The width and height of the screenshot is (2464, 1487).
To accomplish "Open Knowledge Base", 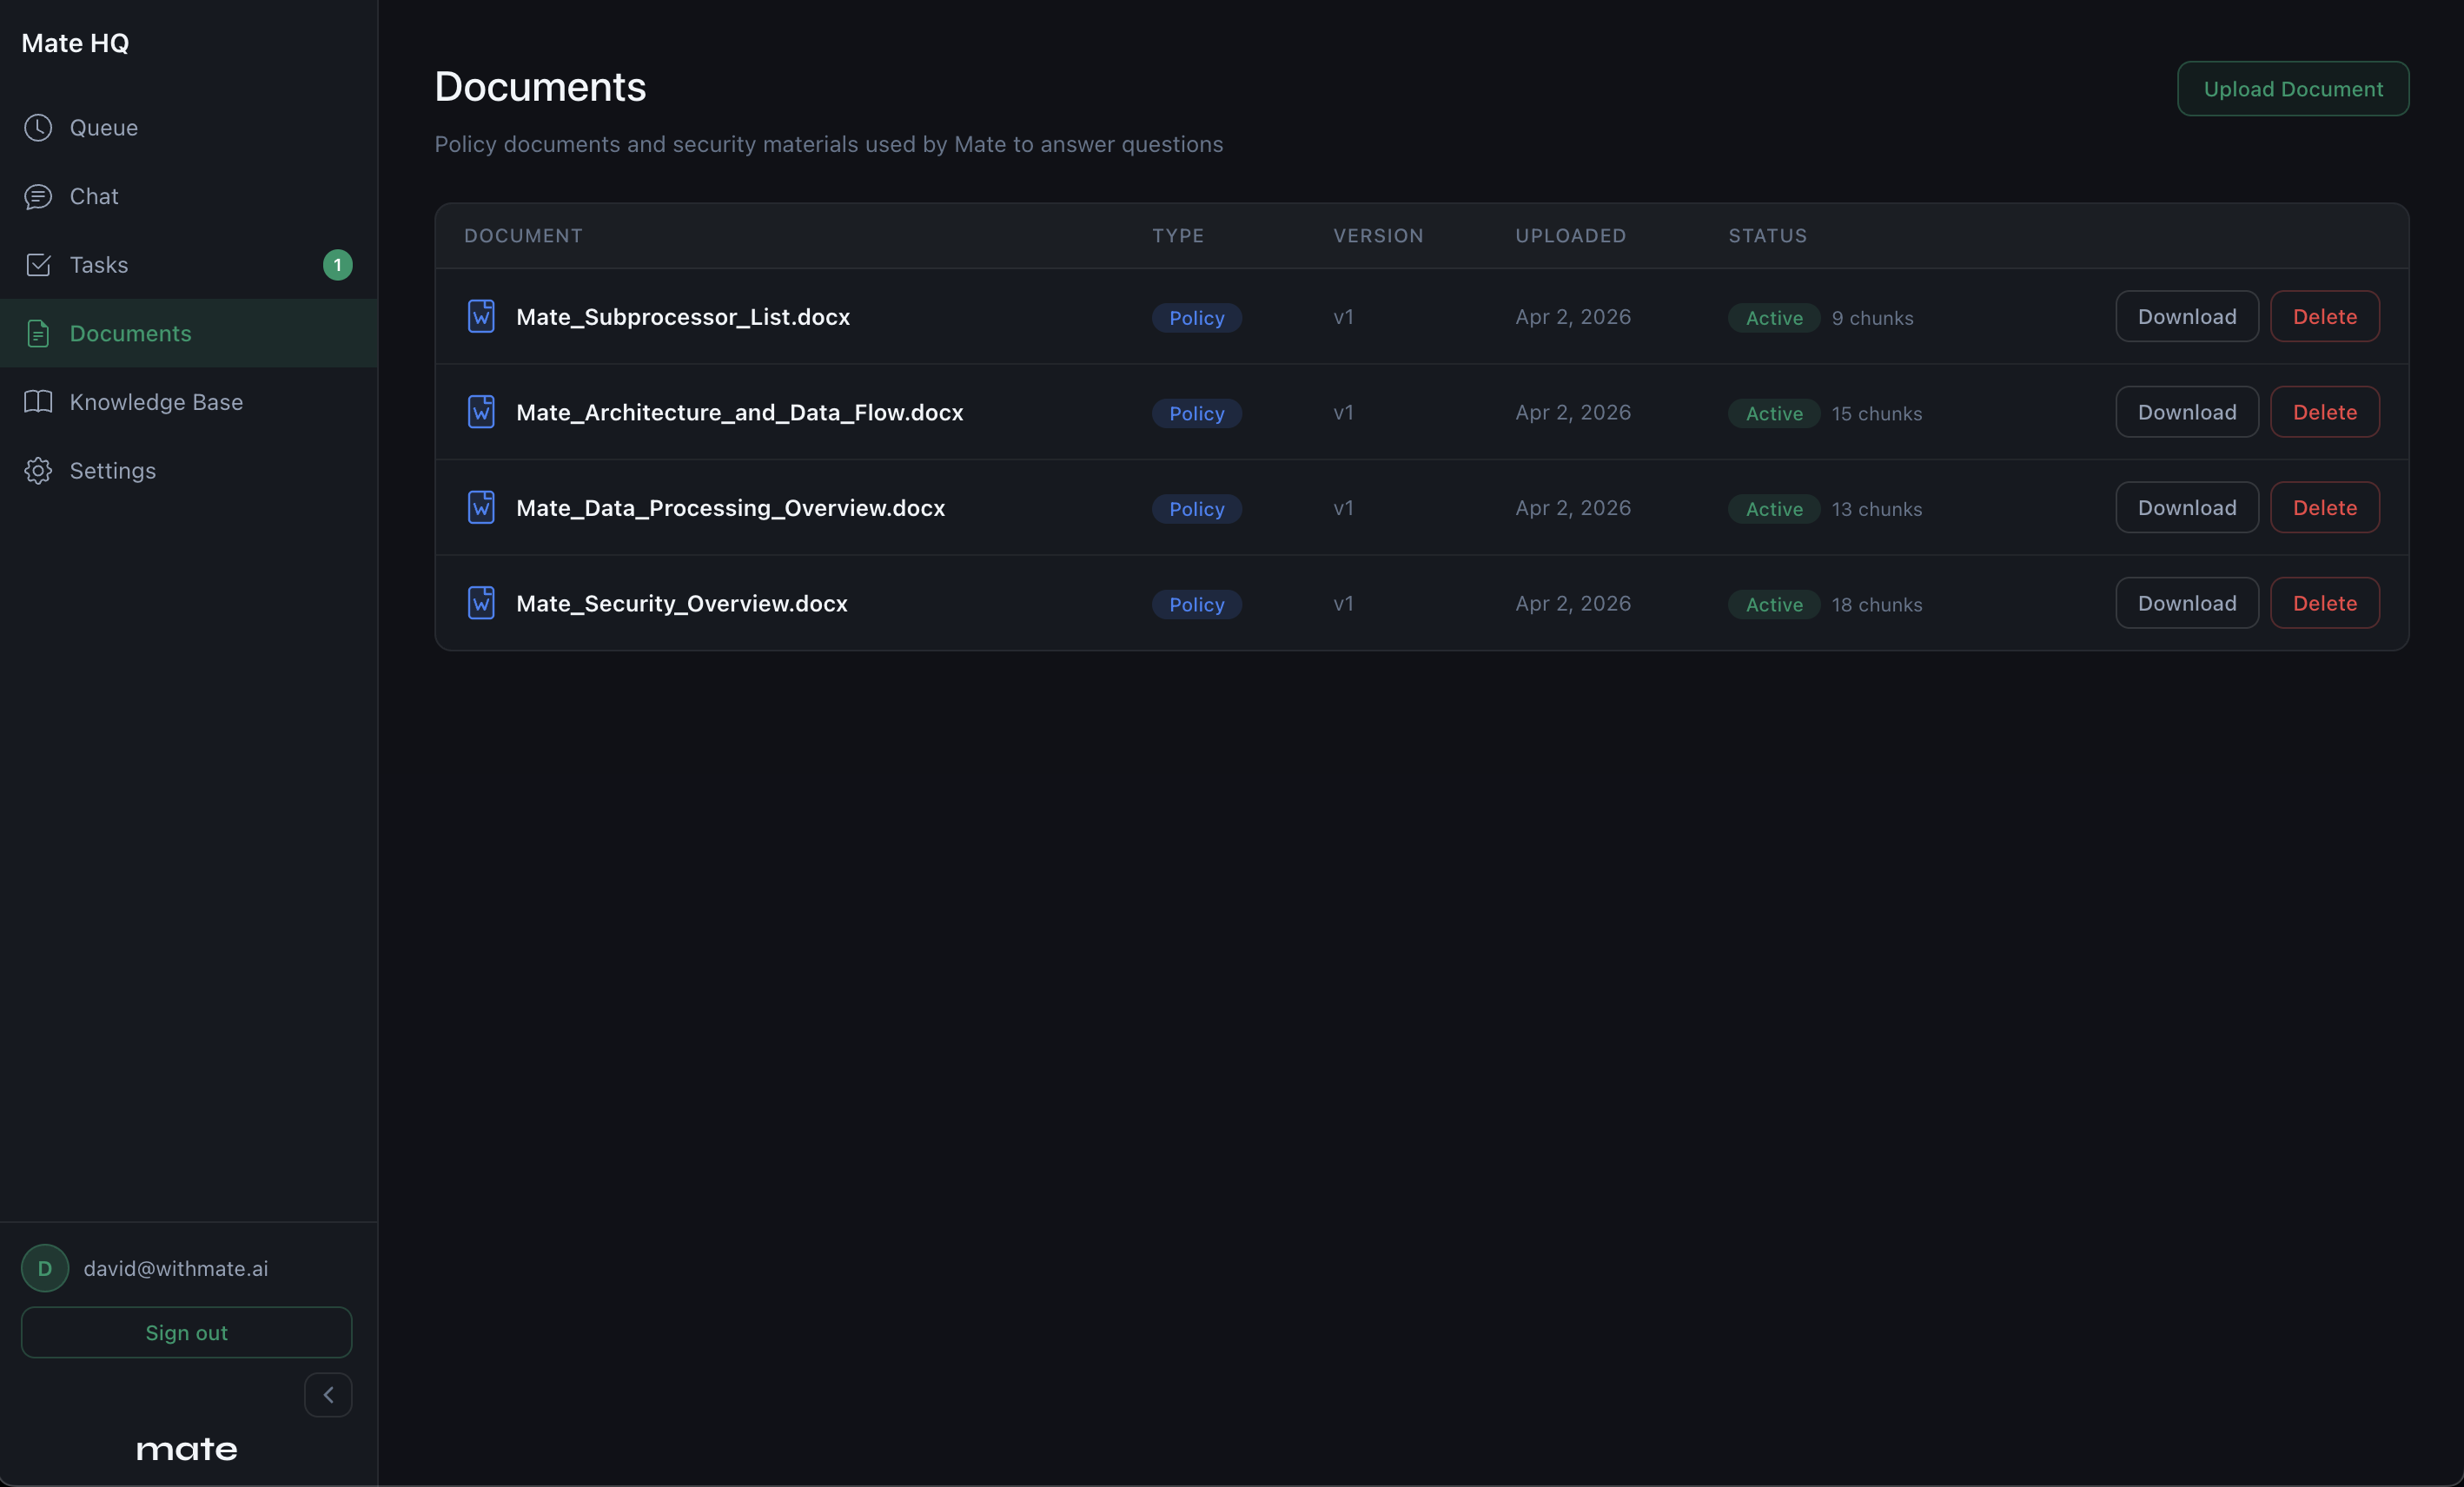I will tap(189, 402).
